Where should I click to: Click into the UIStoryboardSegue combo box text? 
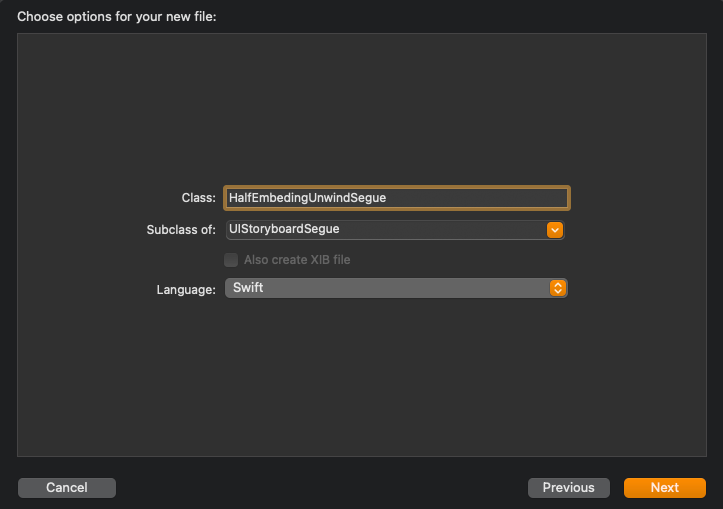tap(284, 229)
